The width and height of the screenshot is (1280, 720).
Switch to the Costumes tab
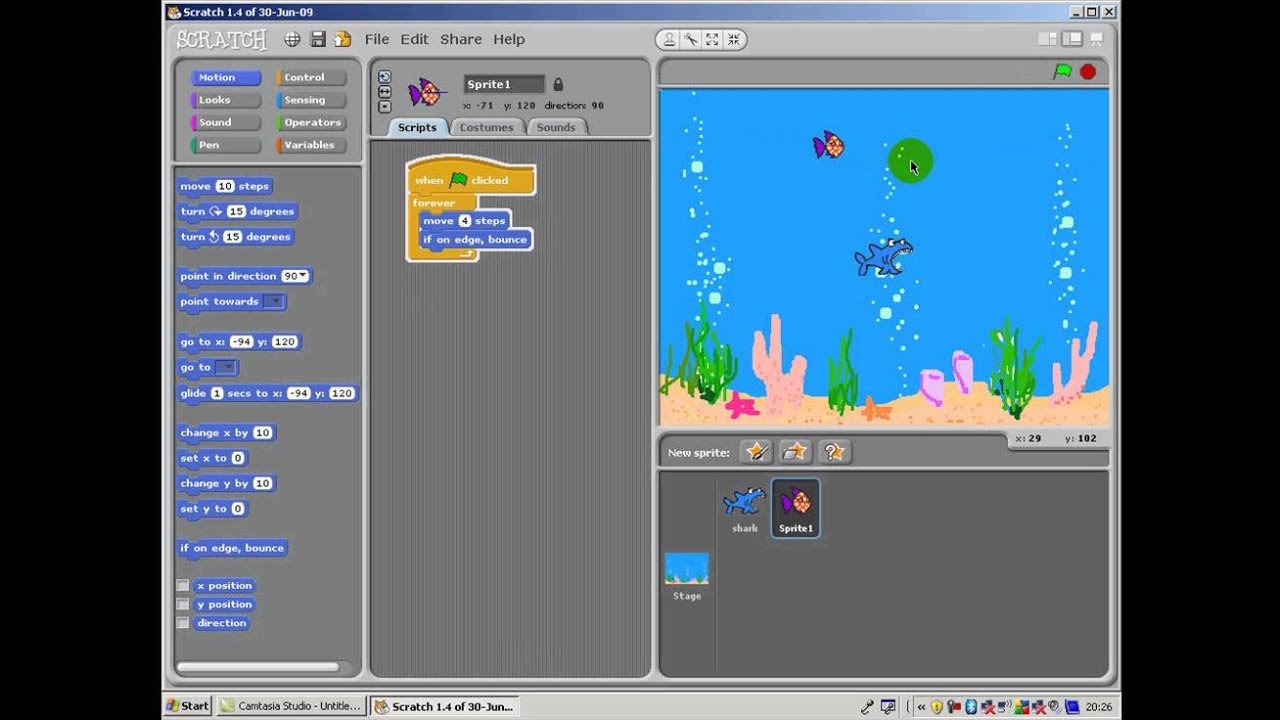[486, 127]
